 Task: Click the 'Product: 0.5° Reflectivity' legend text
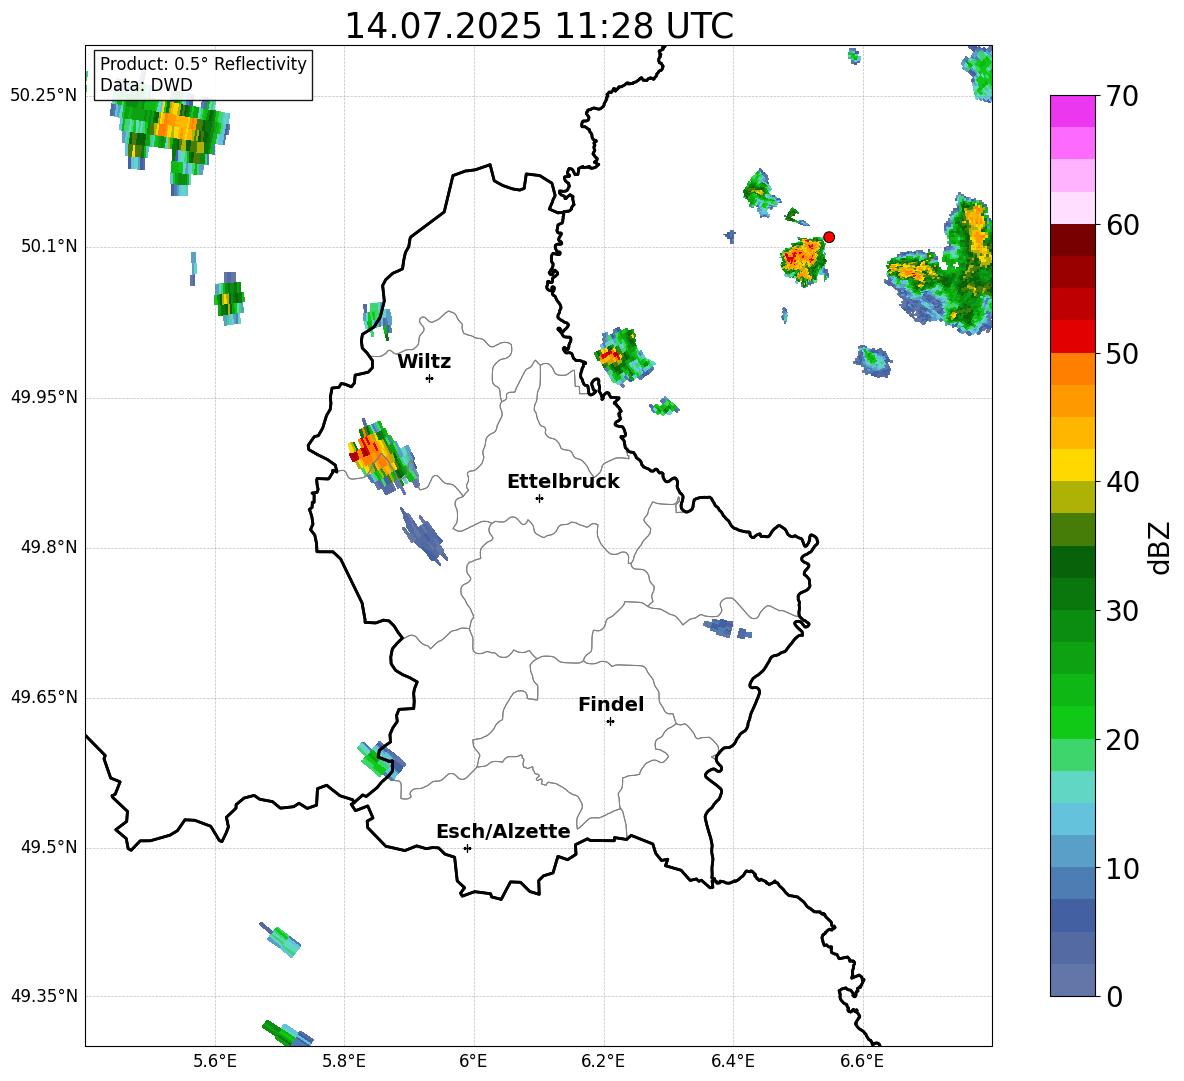point(203,64)
